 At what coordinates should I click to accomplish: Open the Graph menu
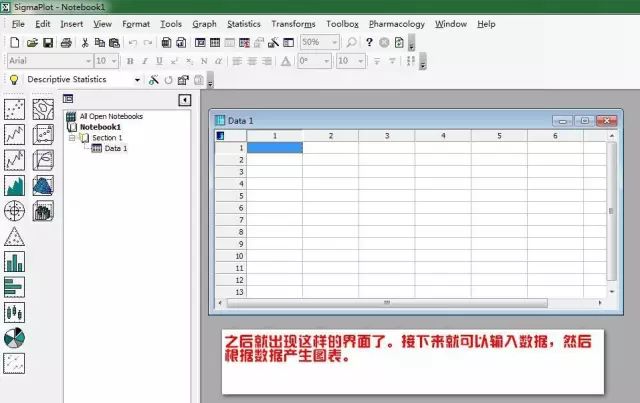click(204, 24)
